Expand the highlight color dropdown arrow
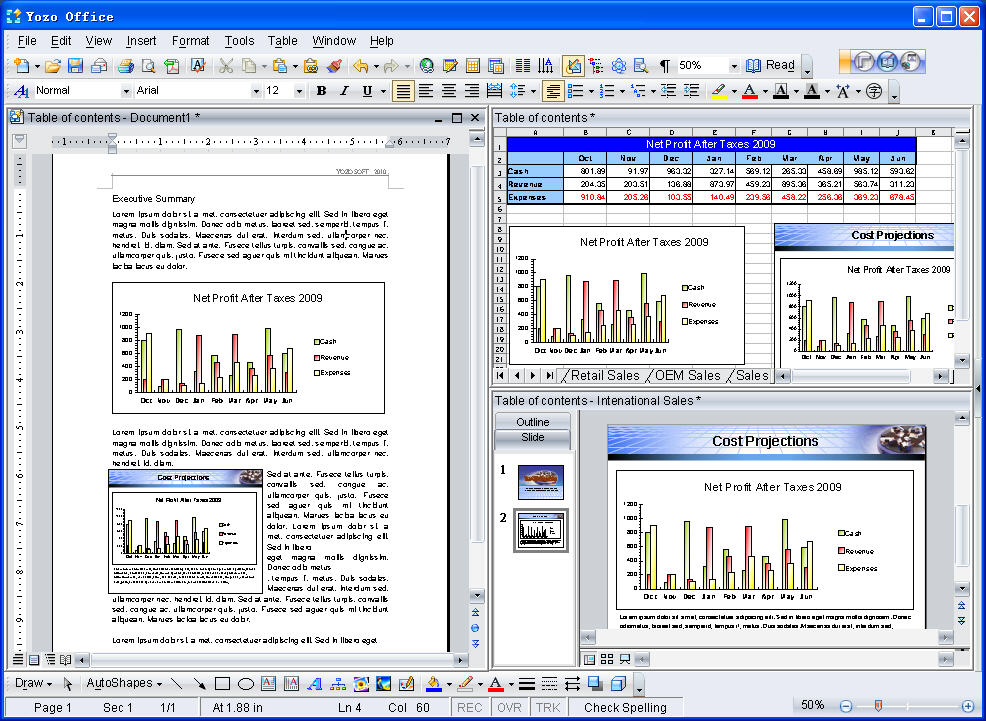 (734, 91)
